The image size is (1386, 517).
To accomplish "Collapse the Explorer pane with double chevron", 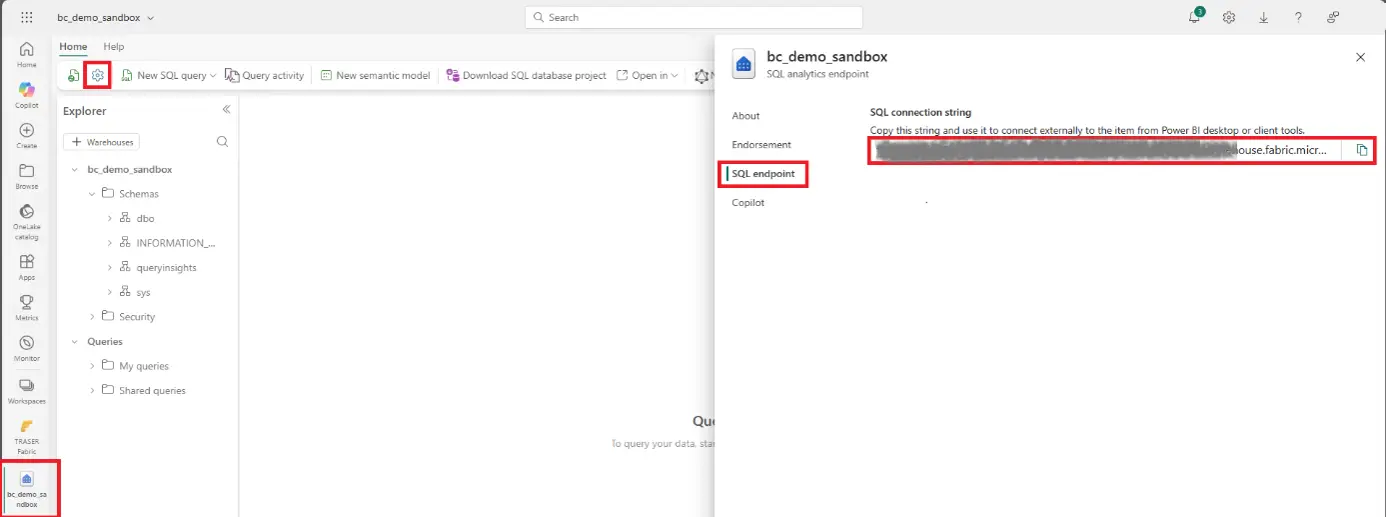I will tap(226, 110).
